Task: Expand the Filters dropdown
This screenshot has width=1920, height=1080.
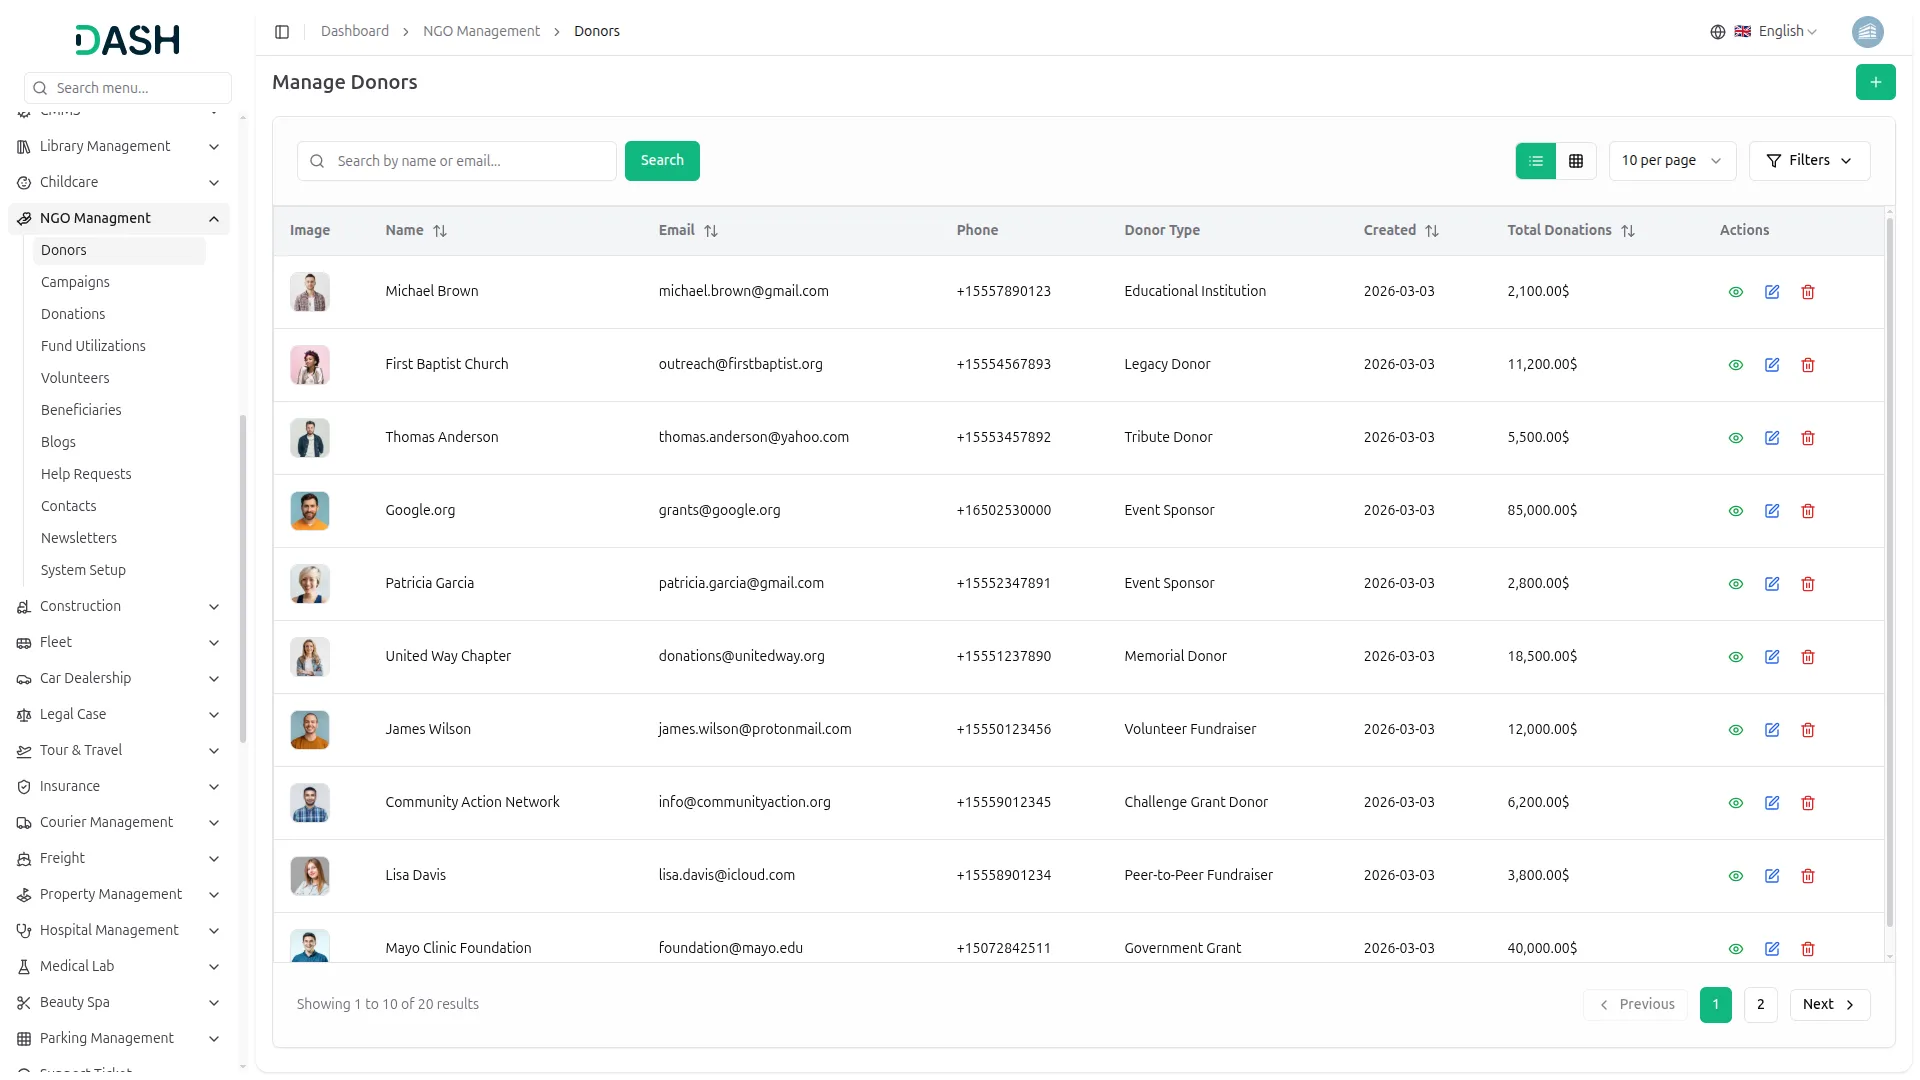Action: pyautogui.click(x=1809, y=161)
